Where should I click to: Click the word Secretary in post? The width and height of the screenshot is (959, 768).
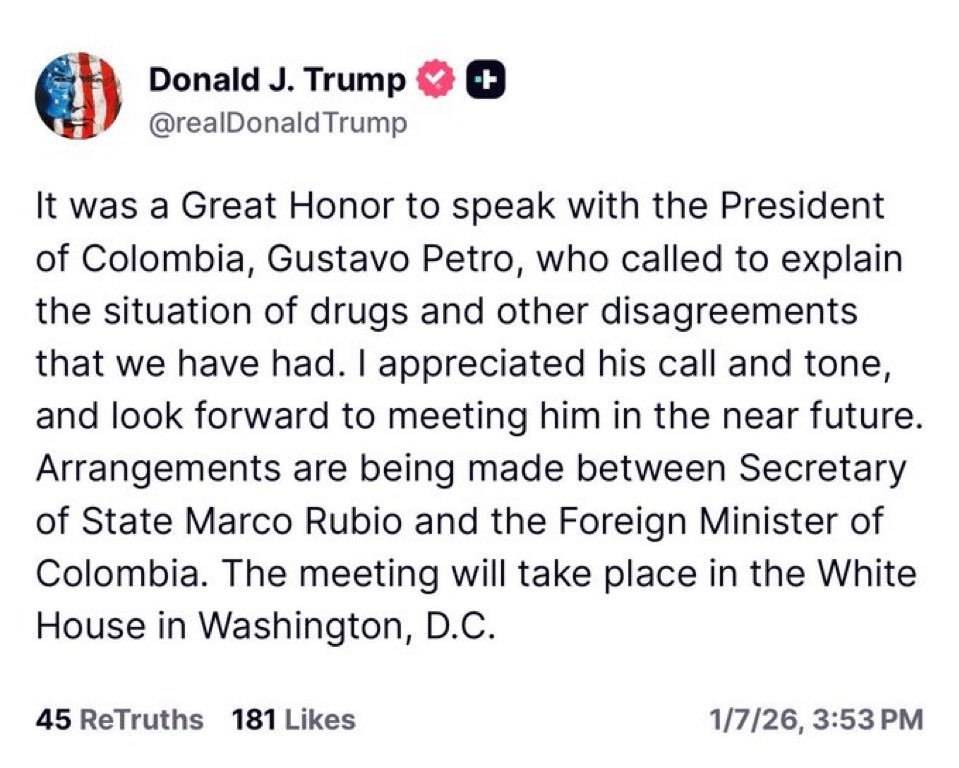823,470
